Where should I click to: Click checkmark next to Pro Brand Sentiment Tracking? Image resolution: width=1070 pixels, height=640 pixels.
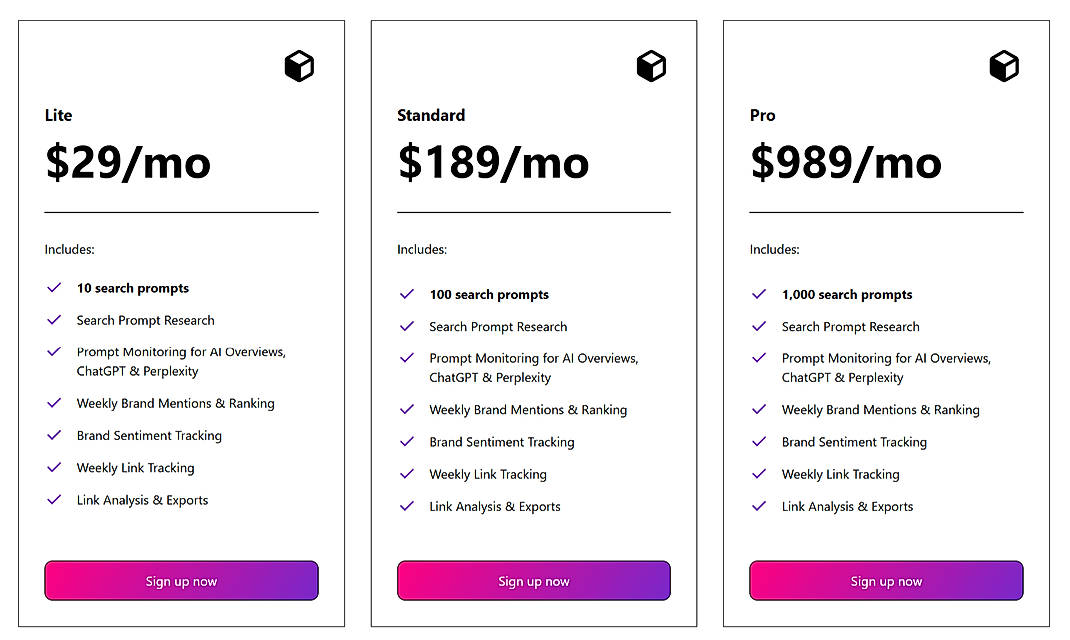759,442
